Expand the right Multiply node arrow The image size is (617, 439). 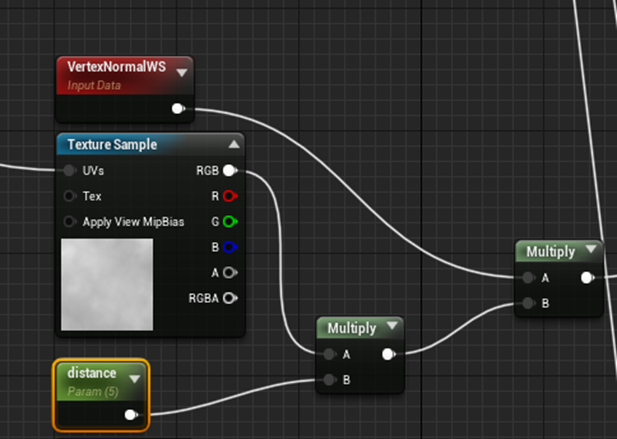591,249
